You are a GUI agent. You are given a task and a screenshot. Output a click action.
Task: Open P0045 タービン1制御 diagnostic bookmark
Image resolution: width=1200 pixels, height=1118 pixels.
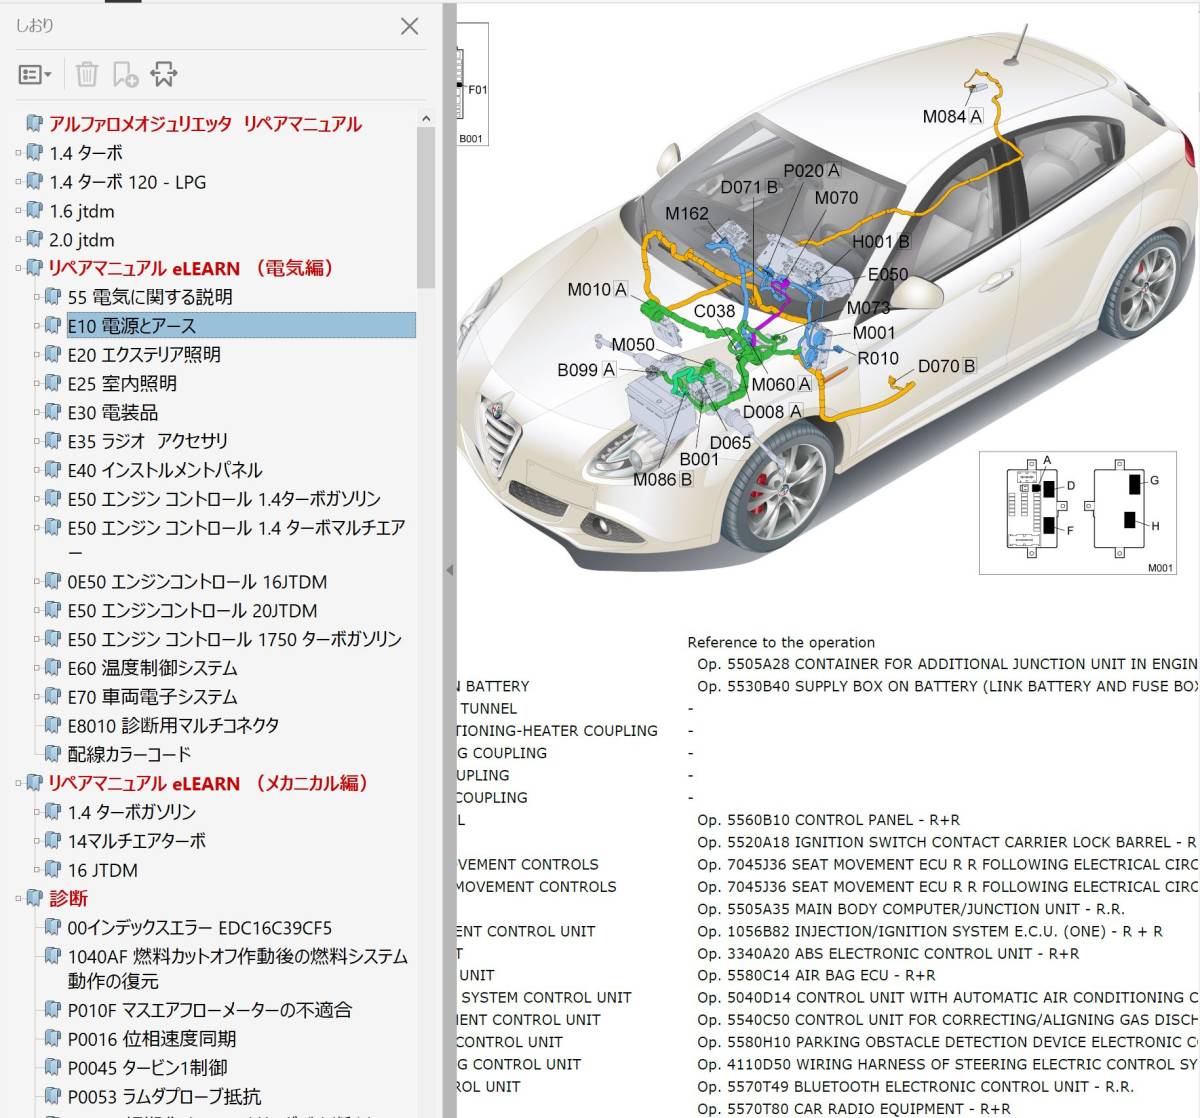[147, 1068]
